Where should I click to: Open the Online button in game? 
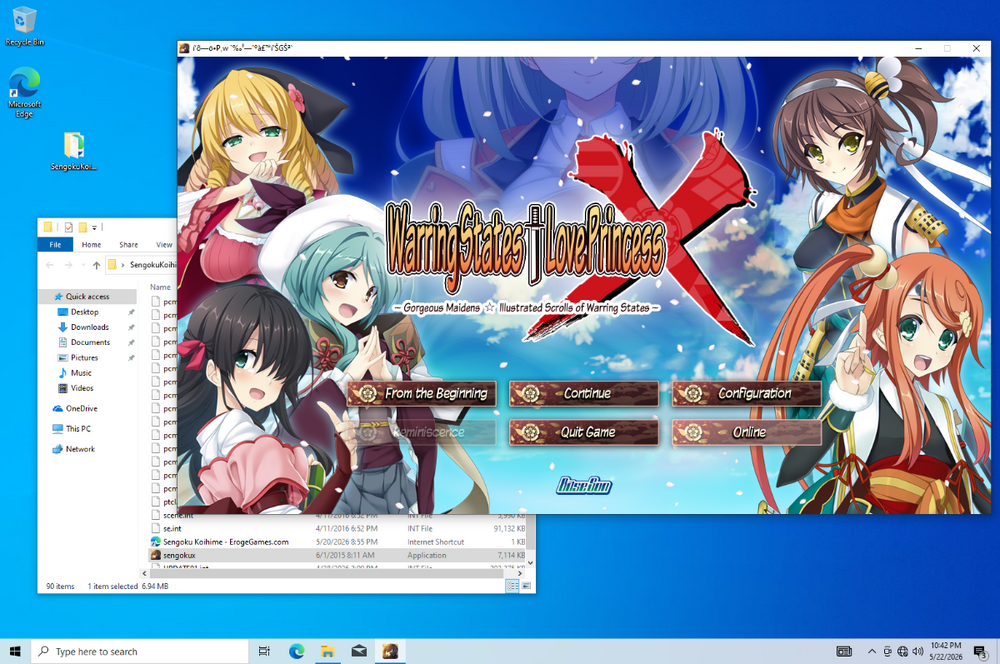(x=747, y=432)
